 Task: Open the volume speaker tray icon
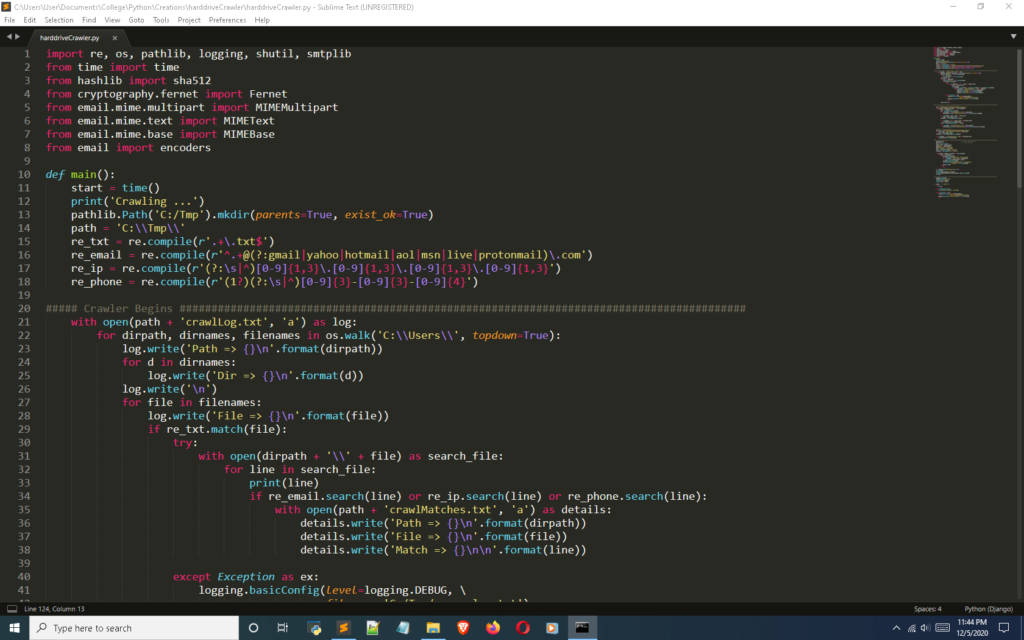coord(925,628)
